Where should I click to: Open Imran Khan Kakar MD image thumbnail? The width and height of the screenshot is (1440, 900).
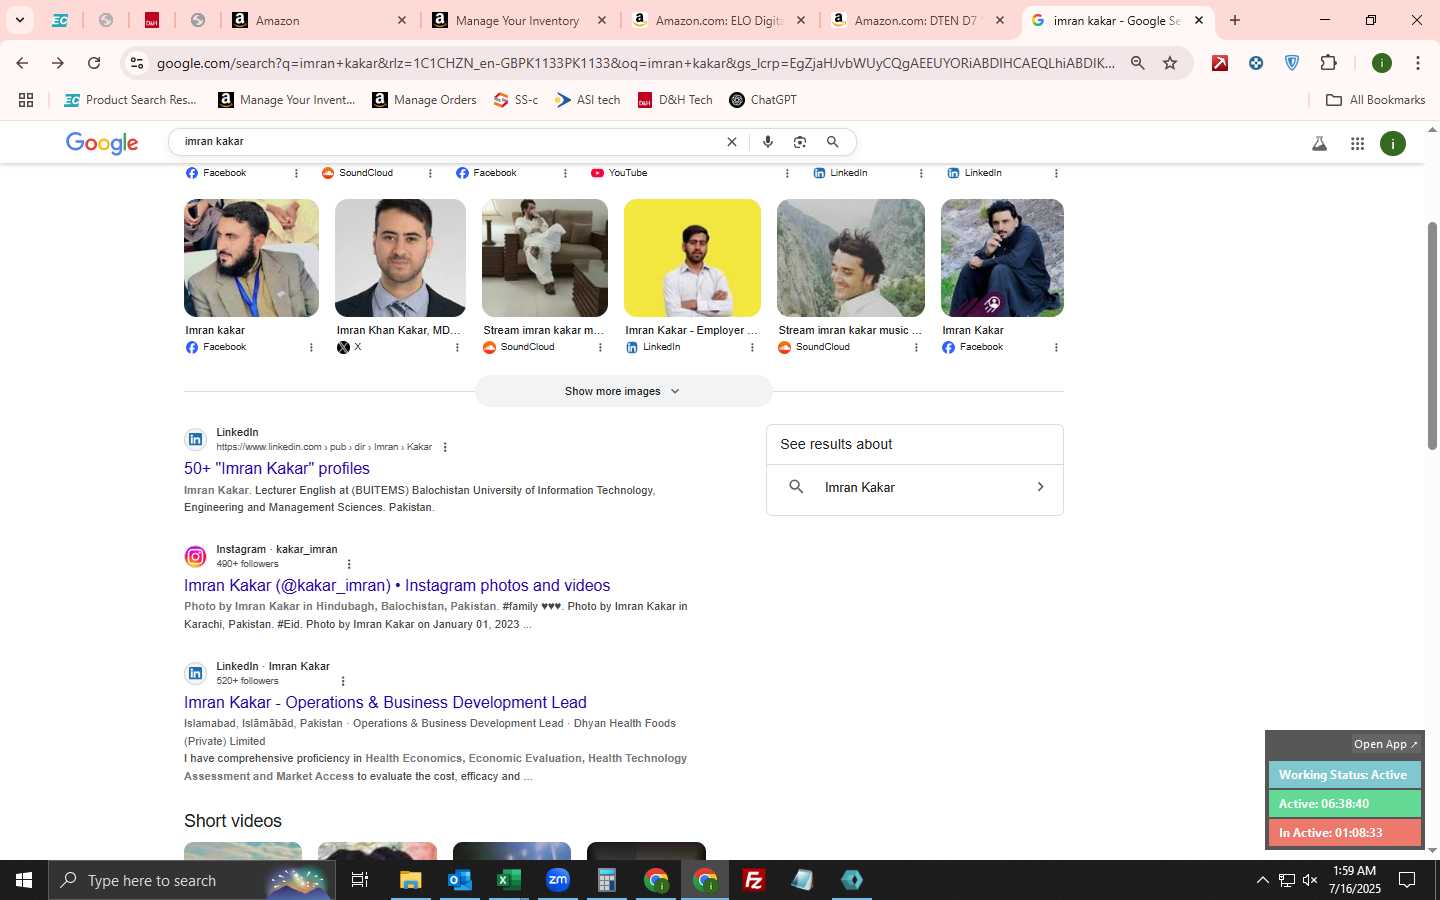(400, 258)
